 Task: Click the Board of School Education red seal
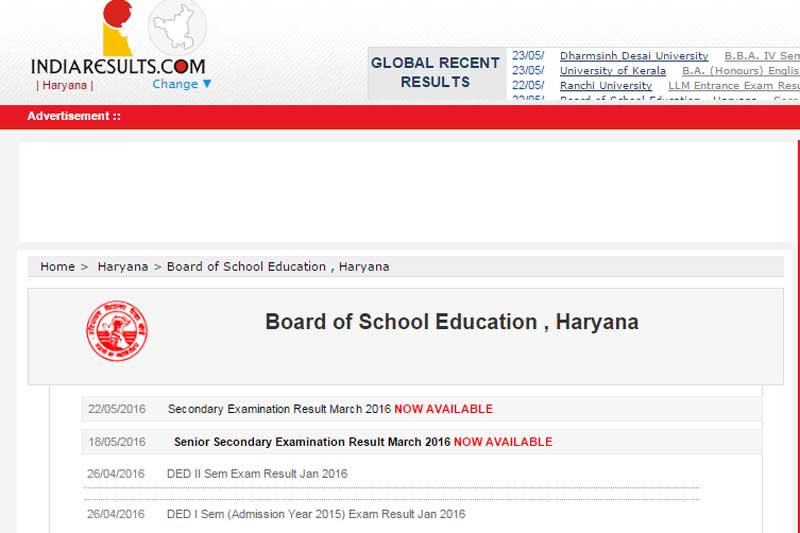(x=116, y=331)
